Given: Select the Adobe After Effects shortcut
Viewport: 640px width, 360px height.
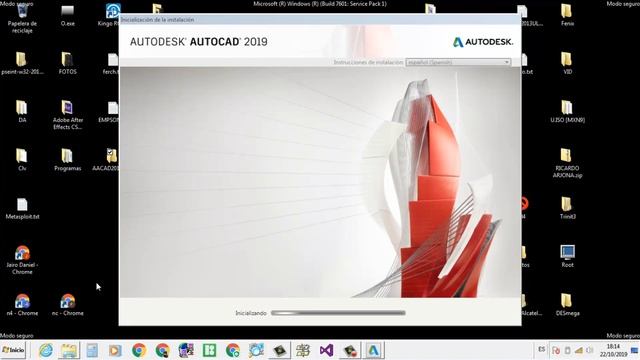Looking at the screenshot, I should 68,115.
